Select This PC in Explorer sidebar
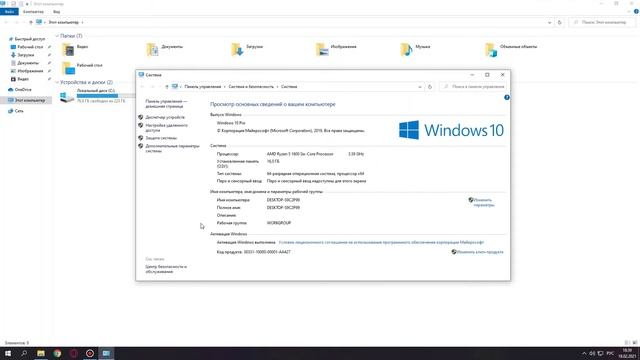Screen dimensions: 640x360 [x=30, y=100]
